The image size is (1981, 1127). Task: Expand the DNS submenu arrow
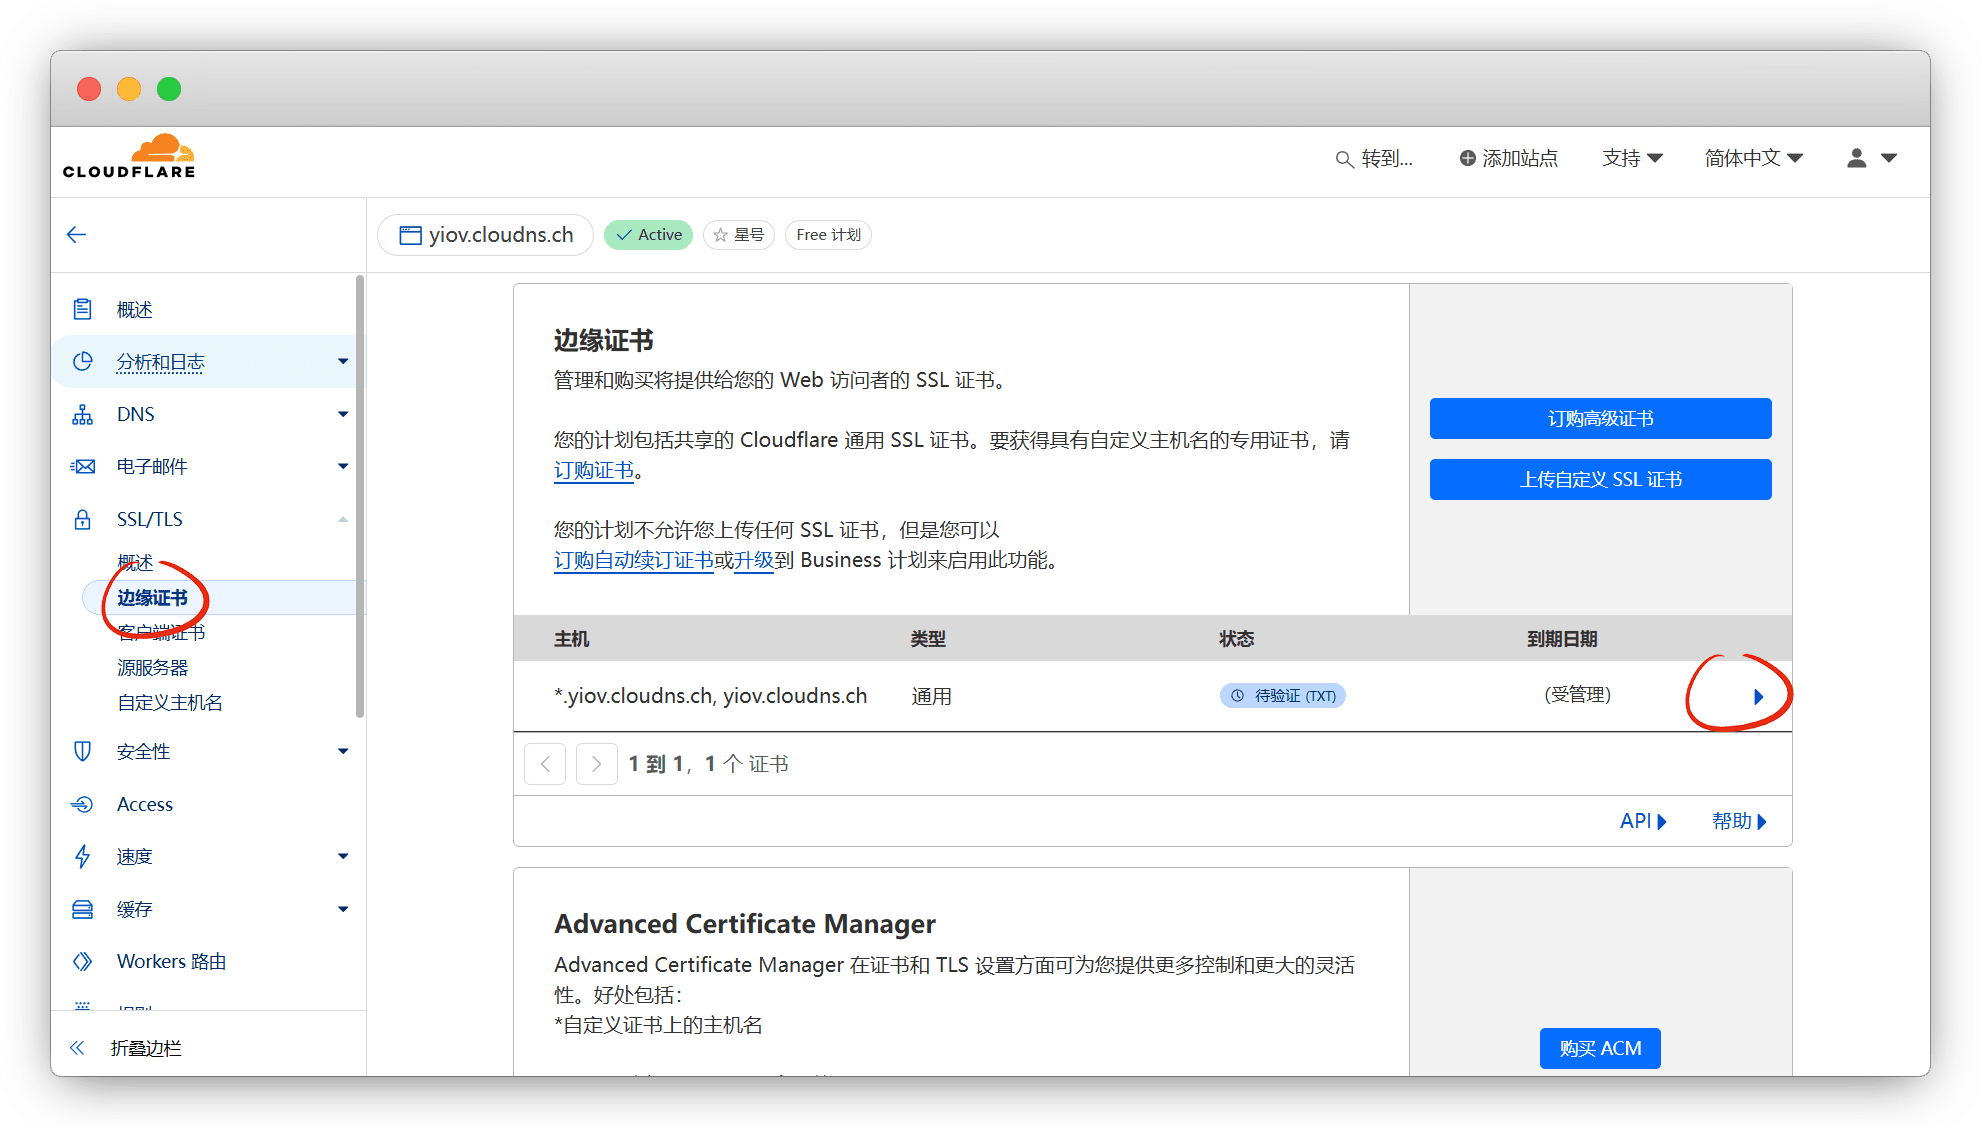point(343,414)
